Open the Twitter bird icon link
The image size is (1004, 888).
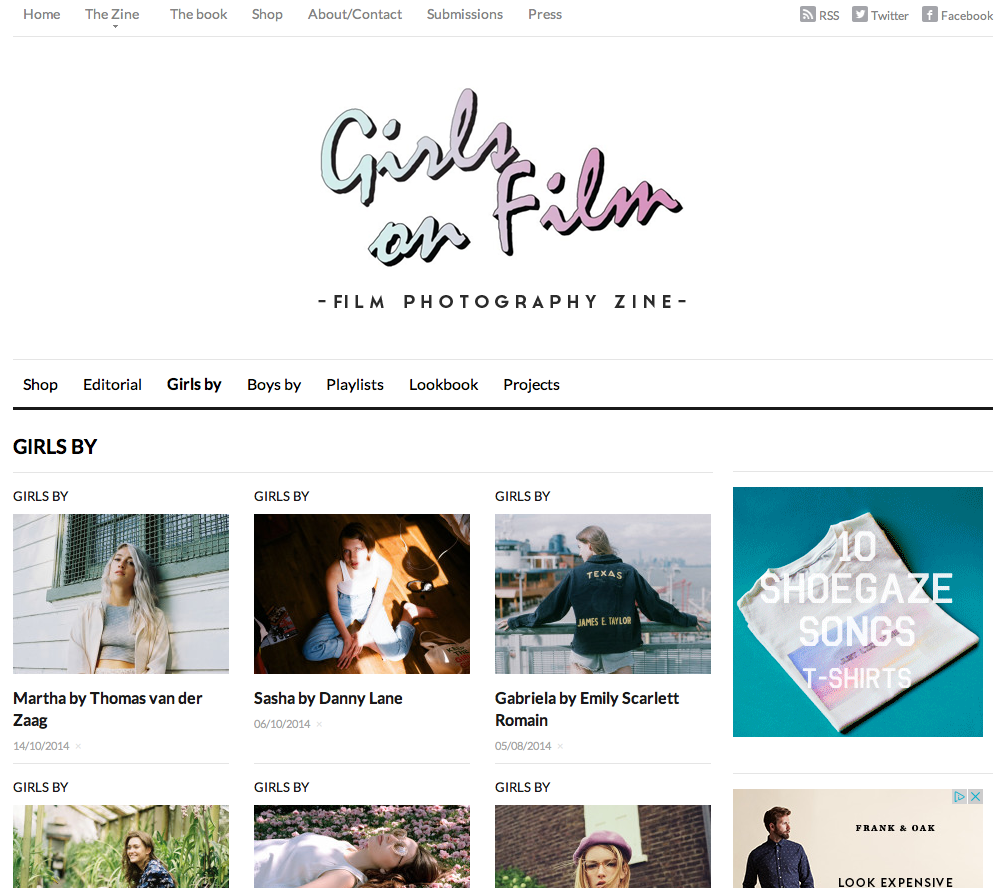859,15
